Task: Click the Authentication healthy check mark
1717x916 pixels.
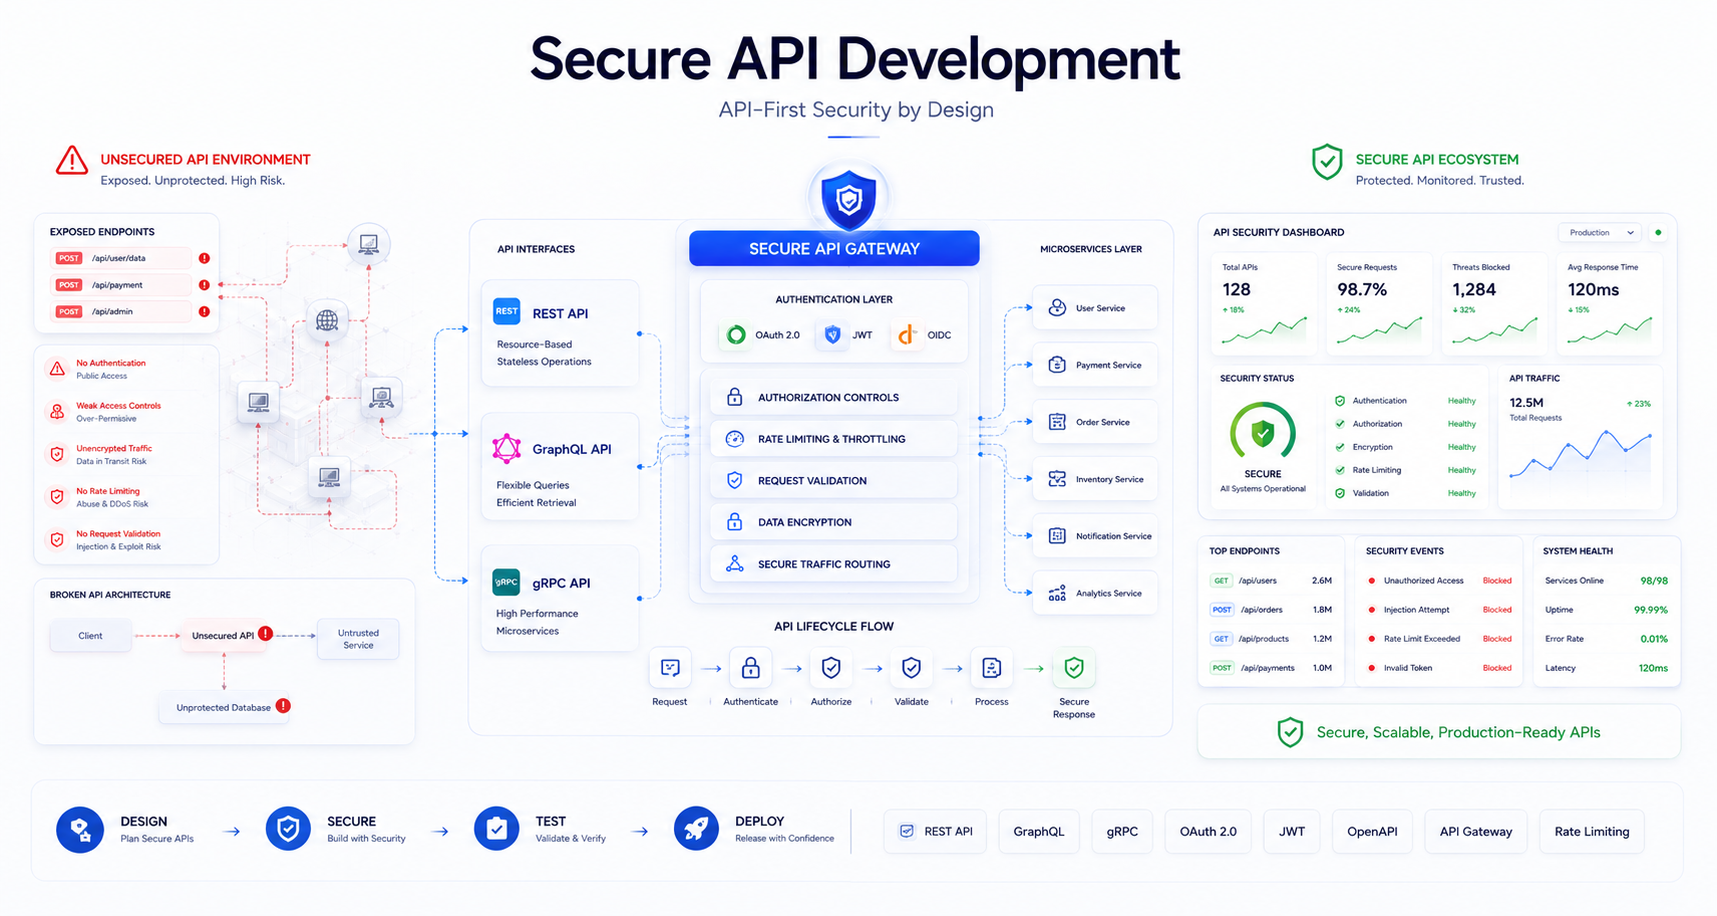Action: click(x=1340, y=401)
